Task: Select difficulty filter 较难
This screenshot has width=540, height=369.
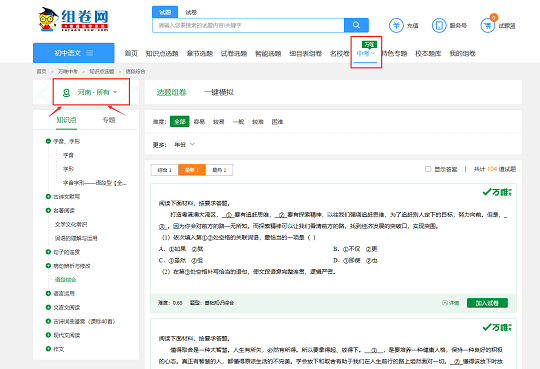Action: [258, 122]
